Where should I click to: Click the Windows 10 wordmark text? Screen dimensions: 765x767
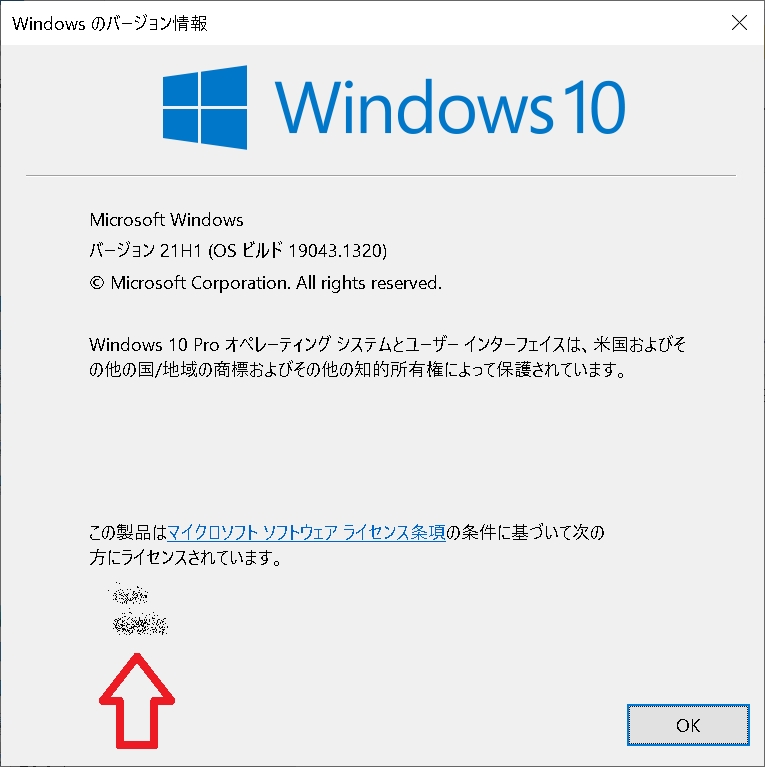pyautogui.click(x=450, y=107)
